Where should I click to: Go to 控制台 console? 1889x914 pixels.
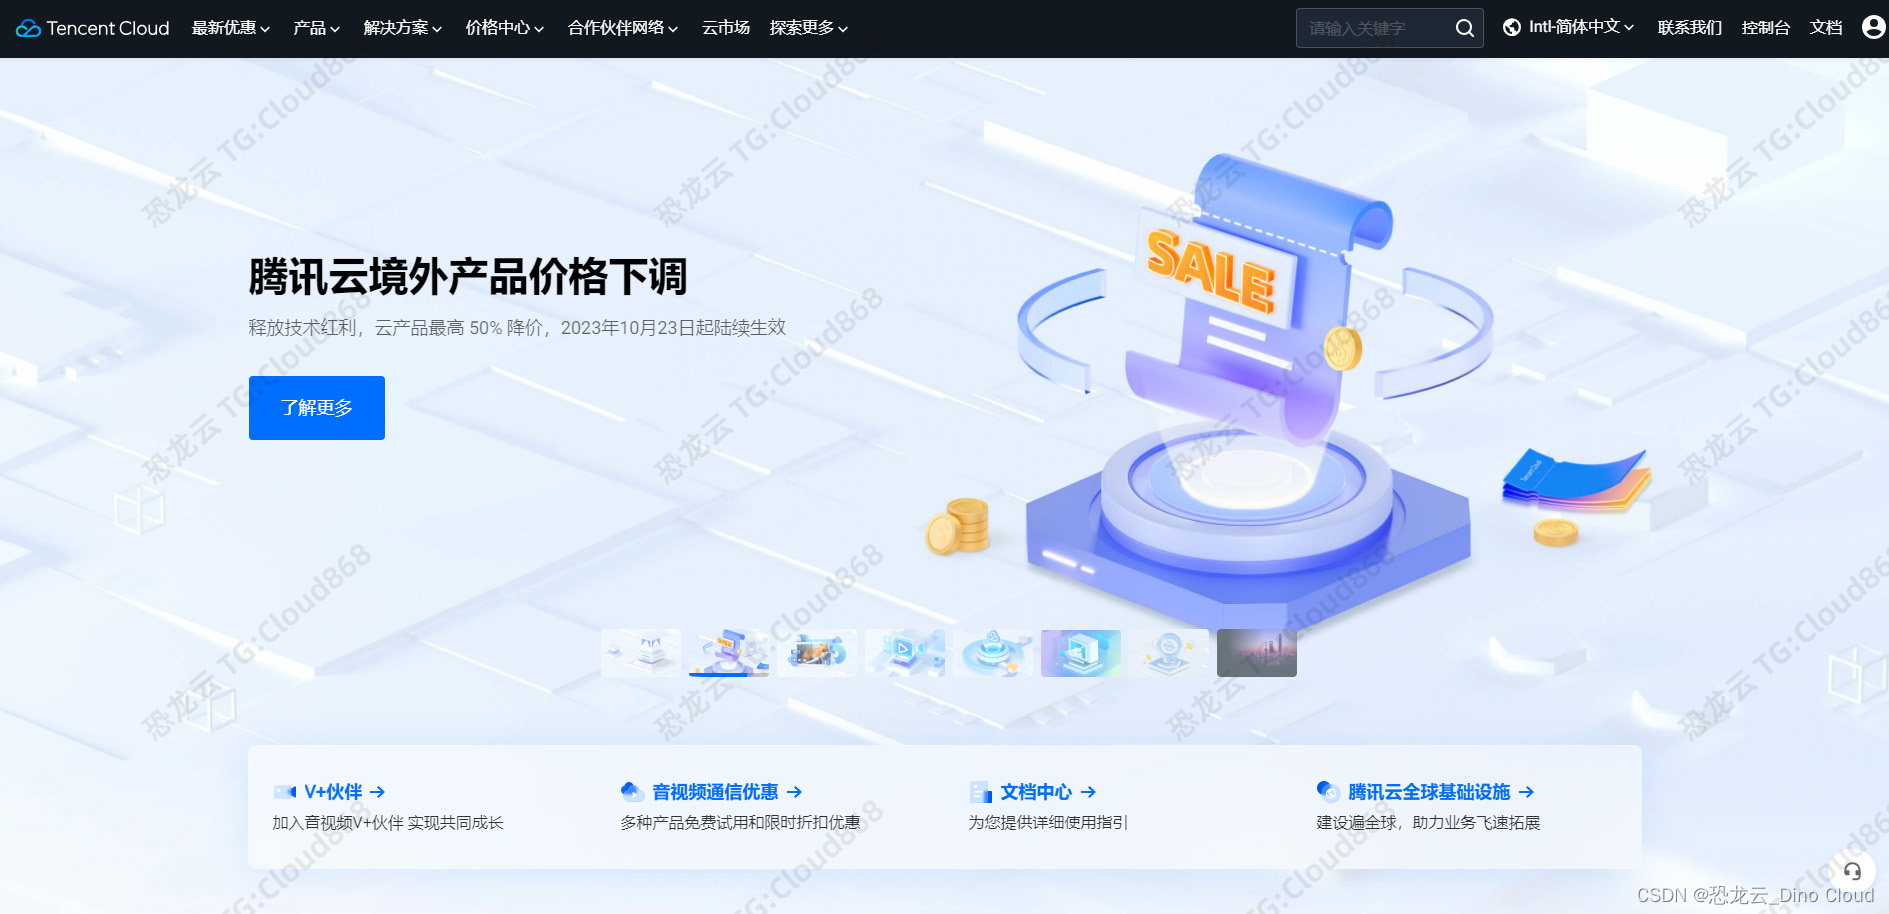pyautogui.click(x=1766, y=28)
